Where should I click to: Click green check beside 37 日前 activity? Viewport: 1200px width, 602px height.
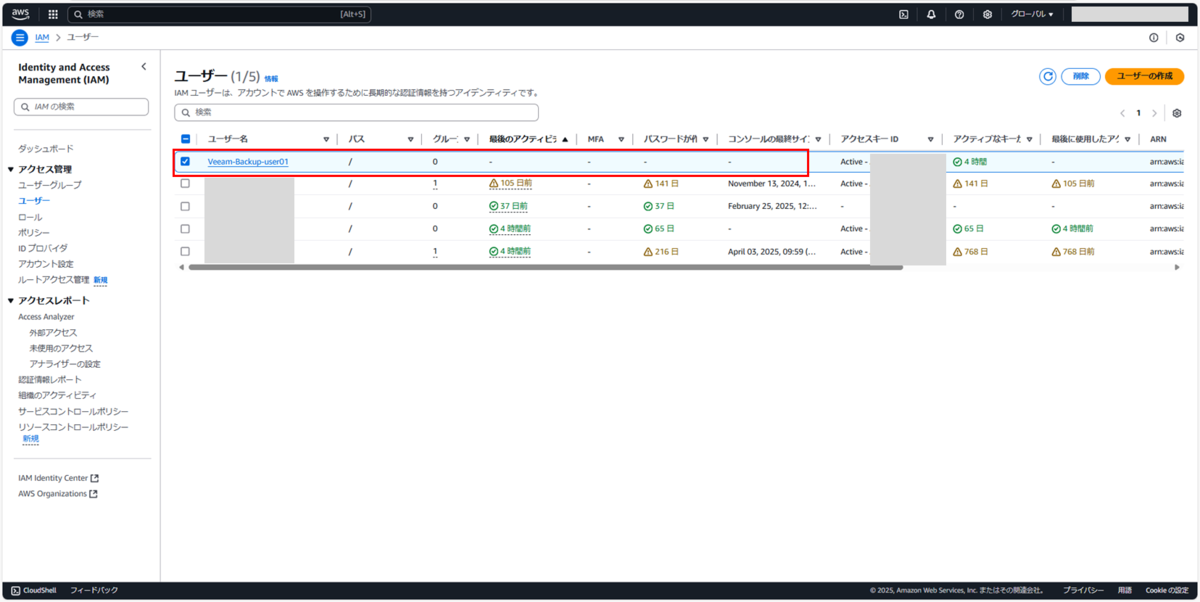494,206
